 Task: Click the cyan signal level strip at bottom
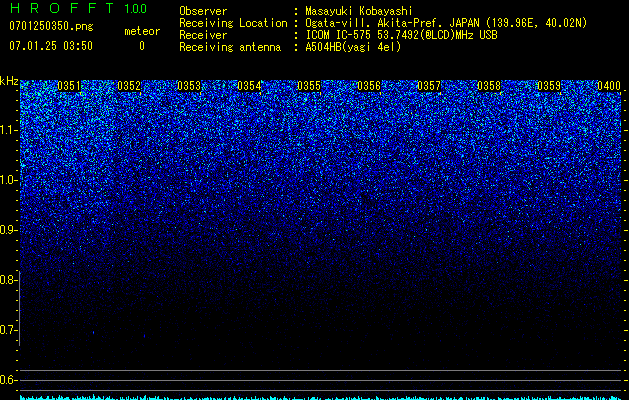pos(321,398)
